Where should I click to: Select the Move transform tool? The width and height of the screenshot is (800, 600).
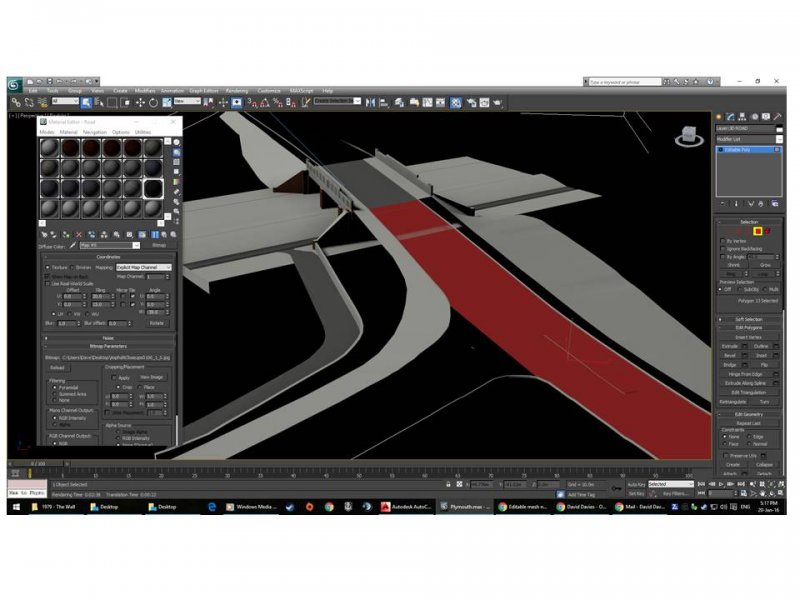coord(140,102)
